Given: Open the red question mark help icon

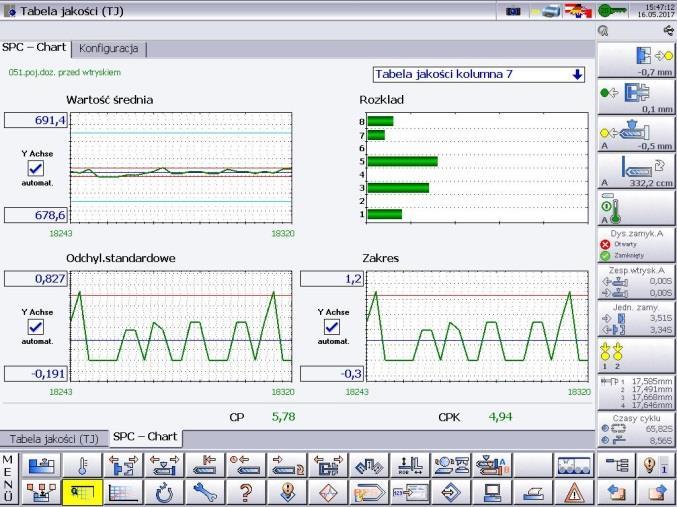Looking at the screenshot, I should tap(247, 492).
